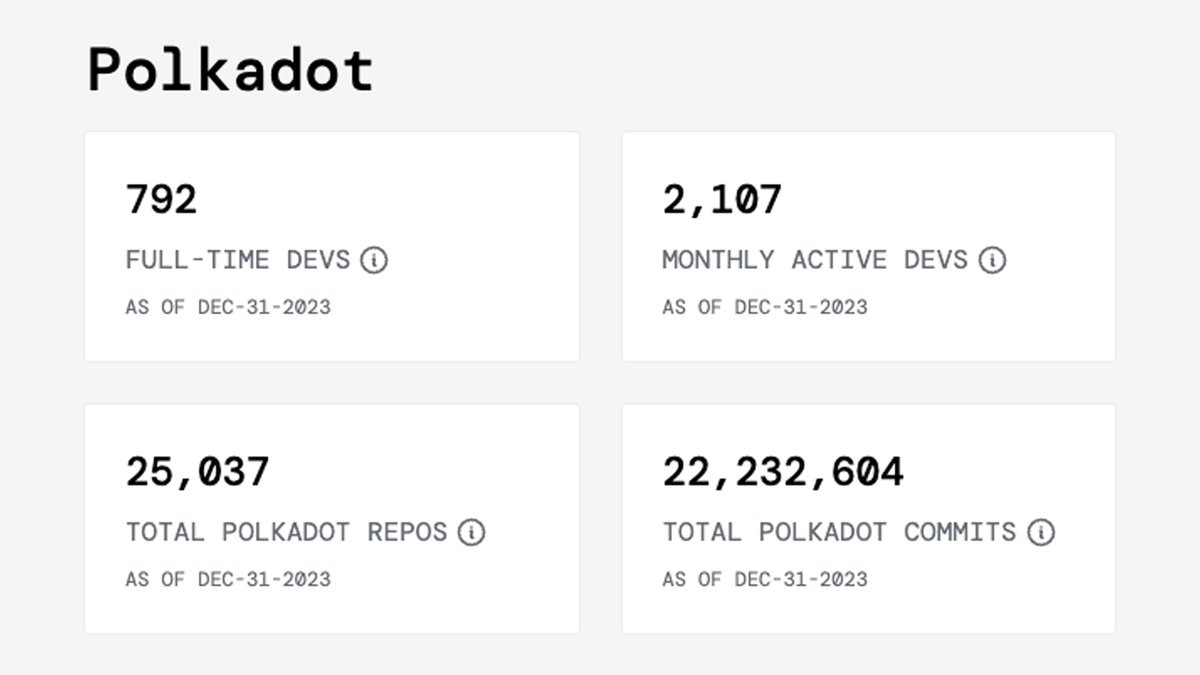Click the TOTAL POLKADOT COMMITS label
Screen dimensions: 1200x675
[840, 532]
